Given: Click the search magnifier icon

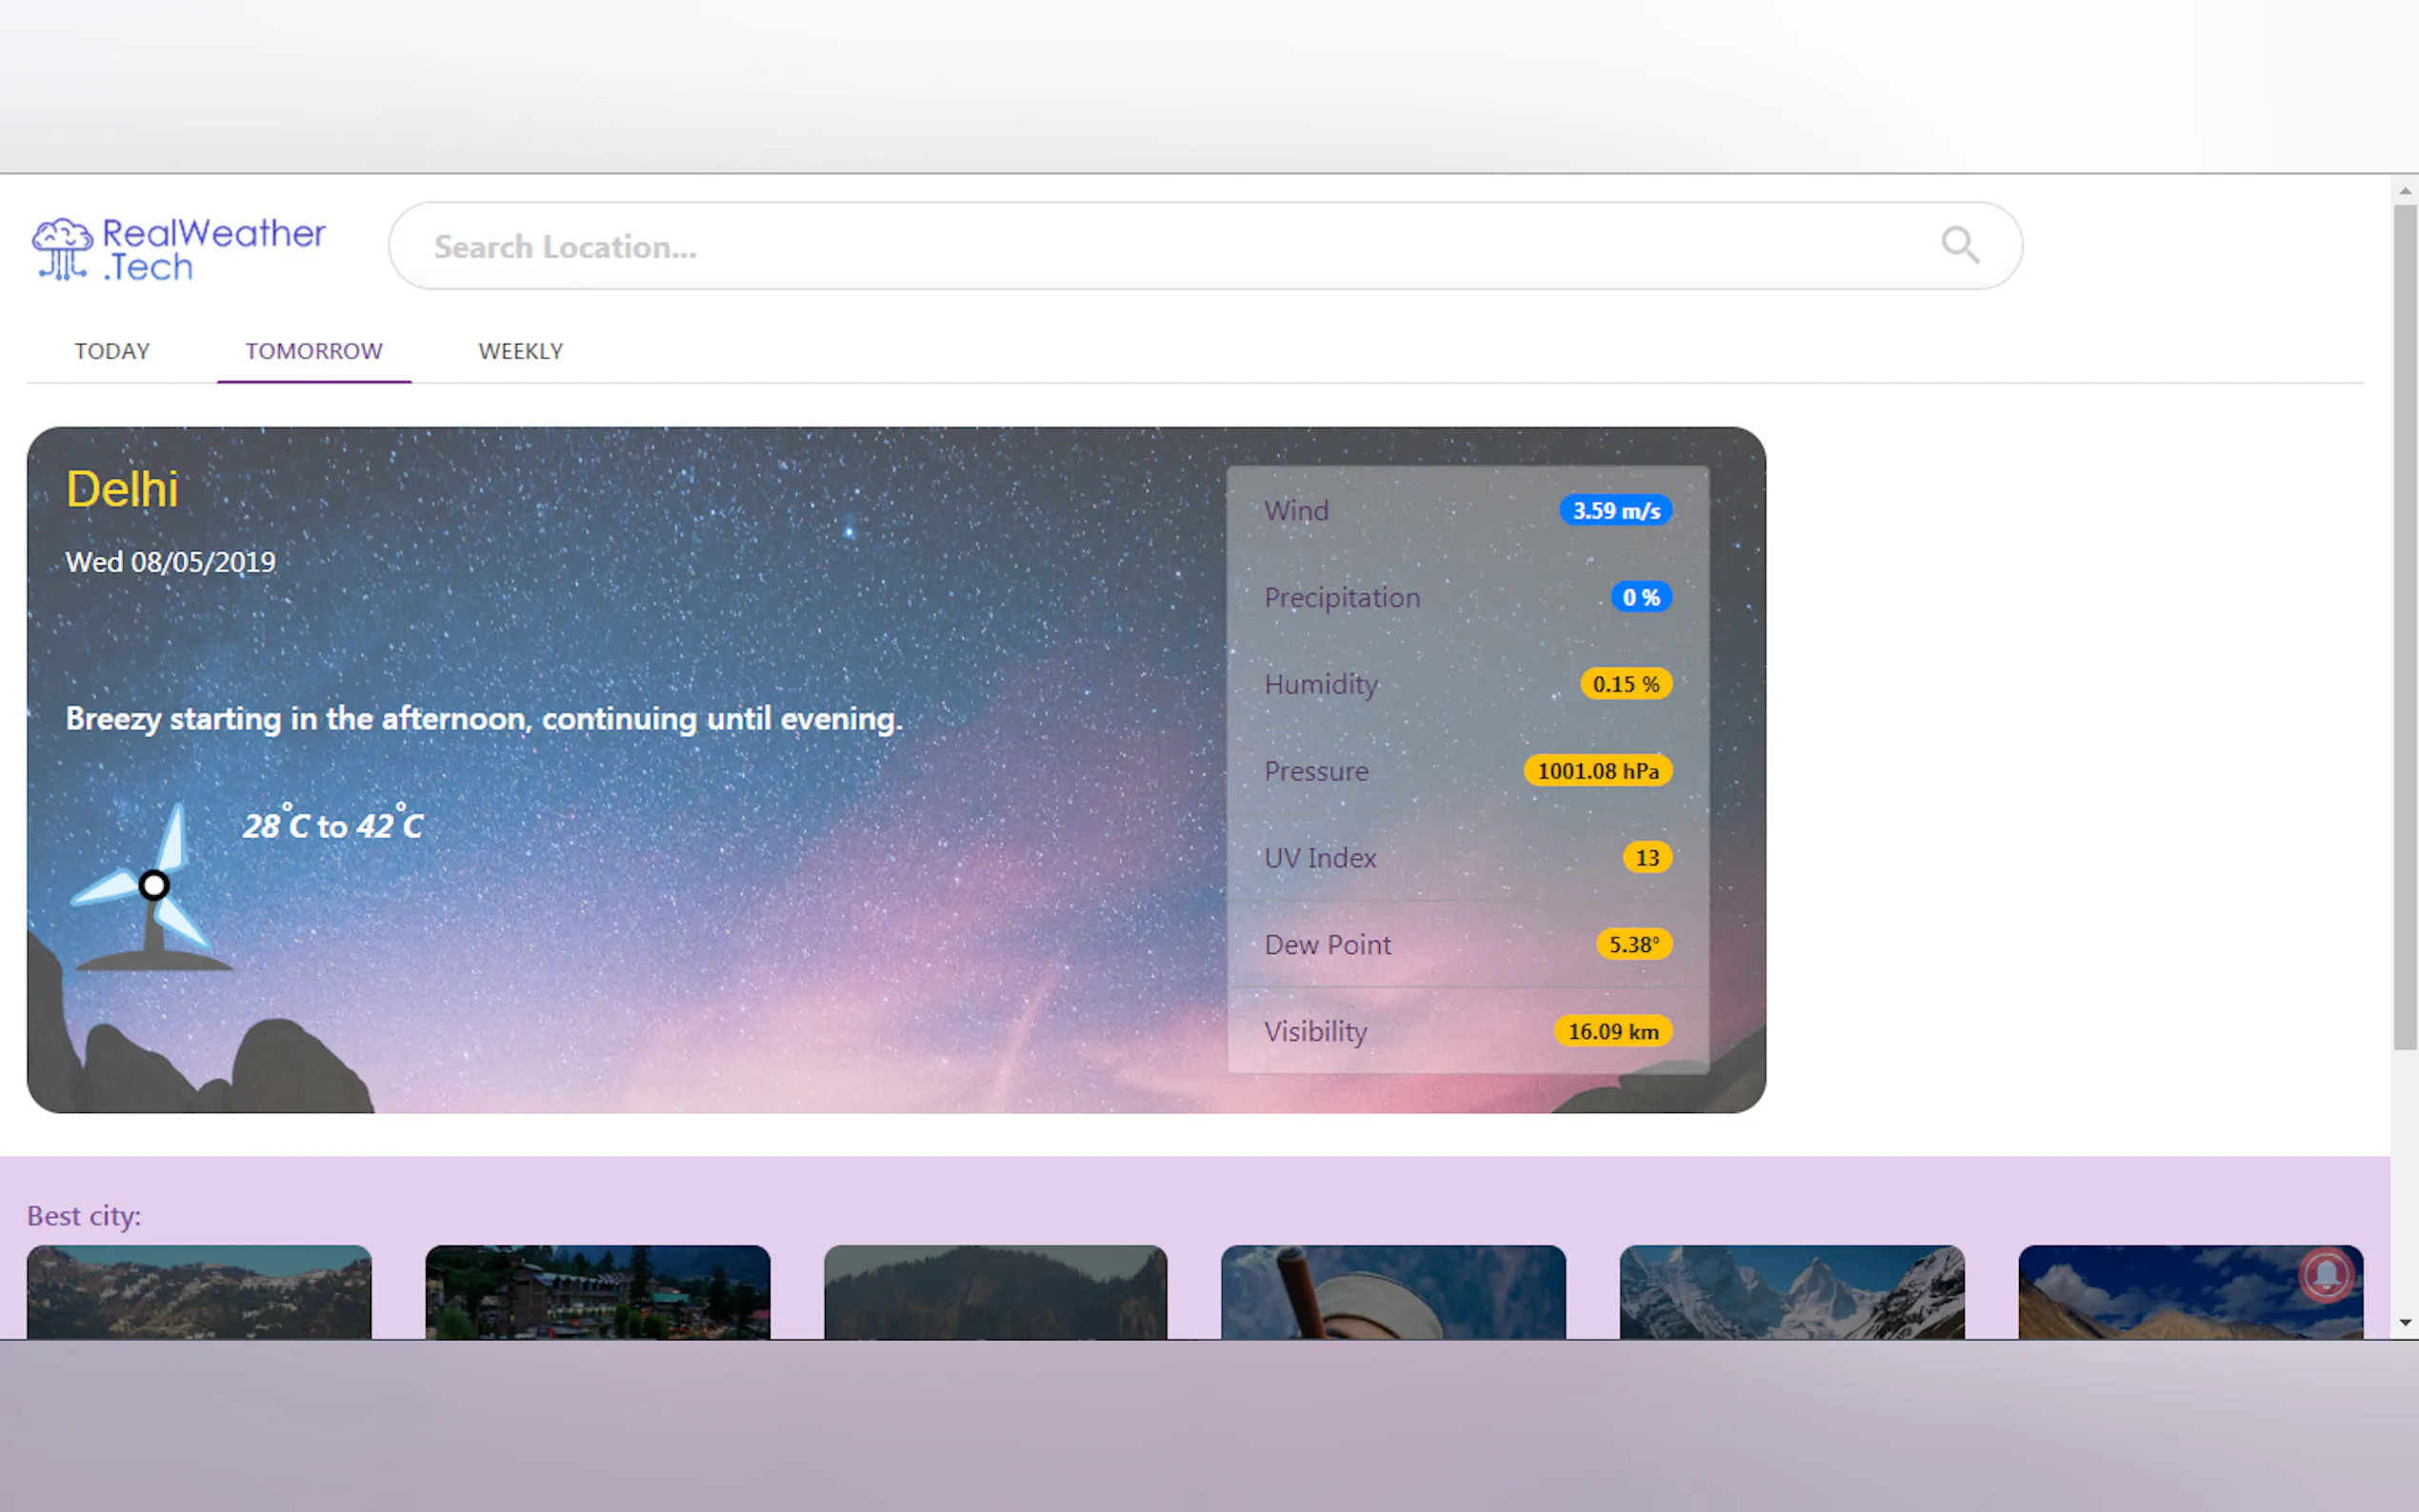Looking at the screenshot, I should (1959, 245).
